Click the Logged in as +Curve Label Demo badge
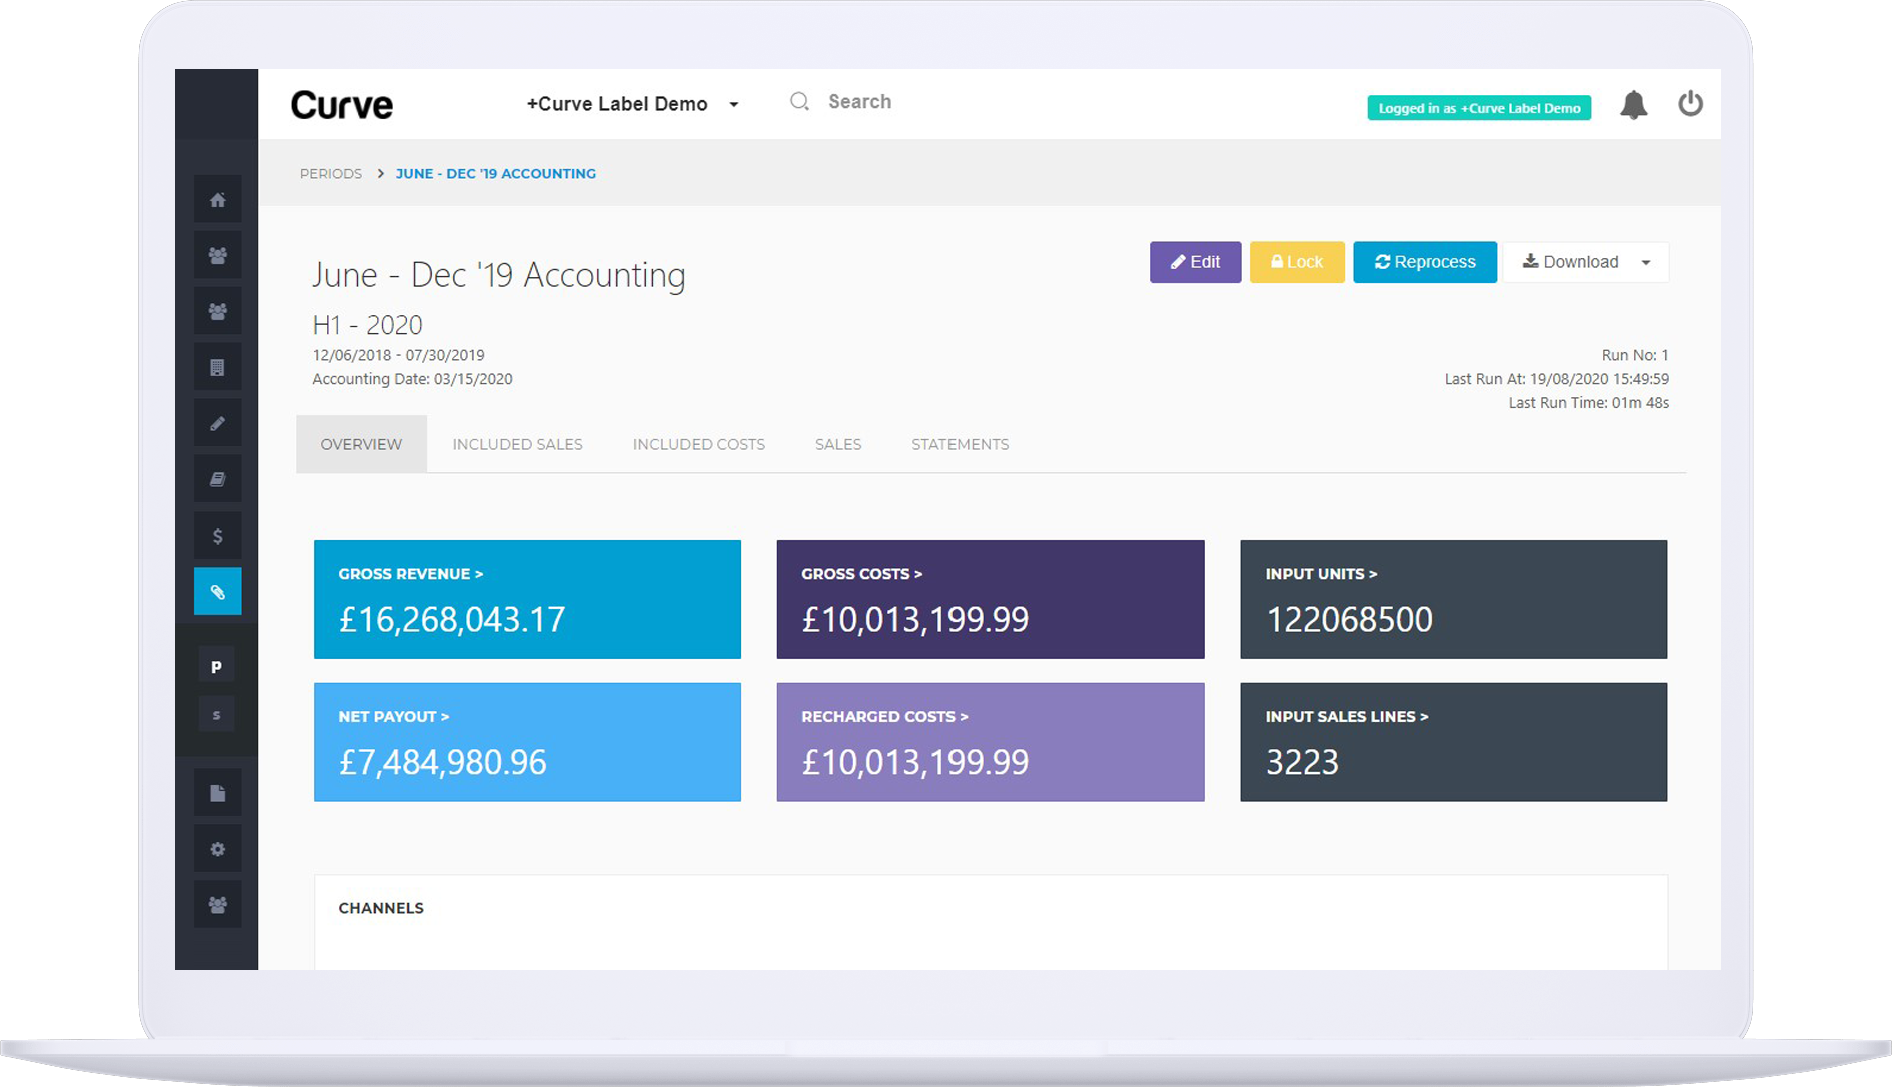The width and height of the screenshot is (1892, 1087). pos(1479,108)
